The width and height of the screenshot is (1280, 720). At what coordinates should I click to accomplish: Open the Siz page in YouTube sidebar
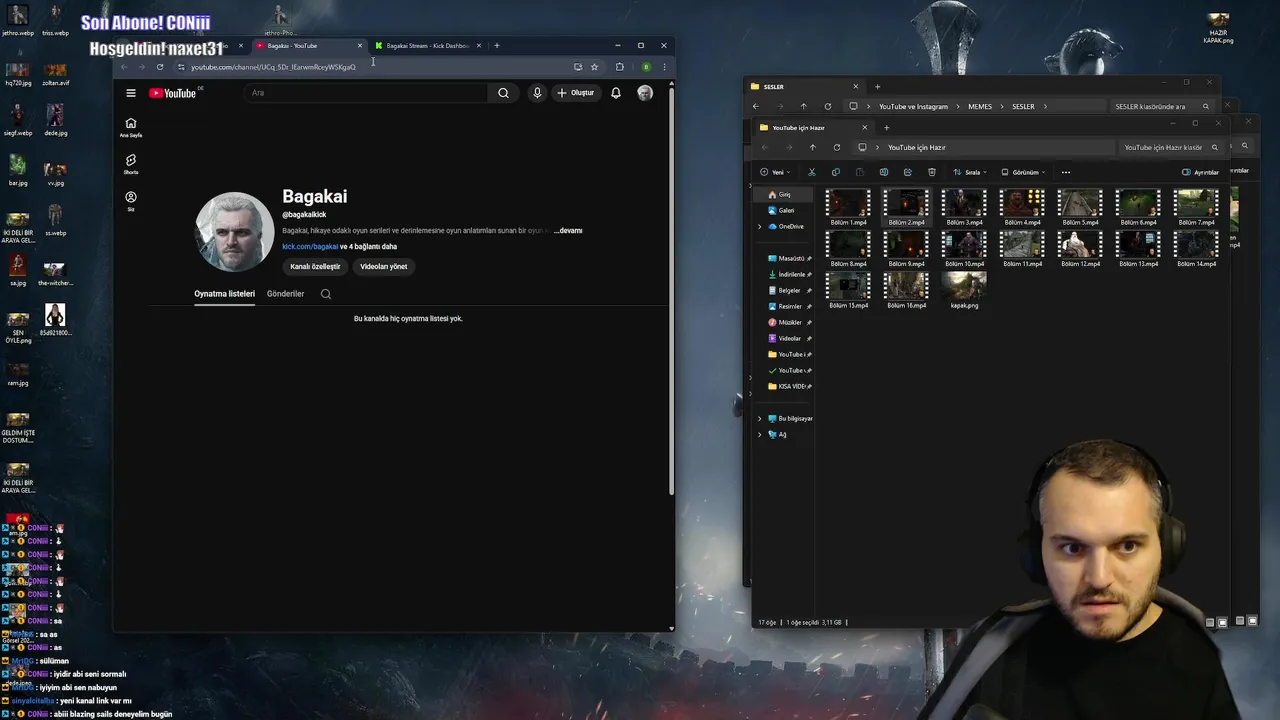coord(131,201)
